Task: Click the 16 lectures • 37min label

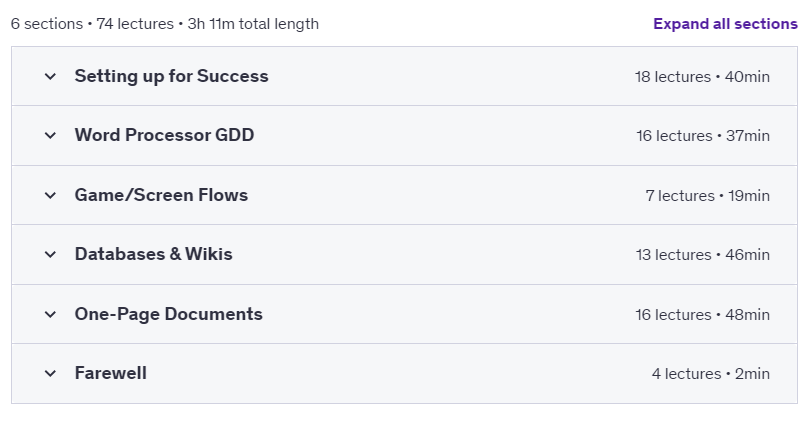Action: coord(703,135)
